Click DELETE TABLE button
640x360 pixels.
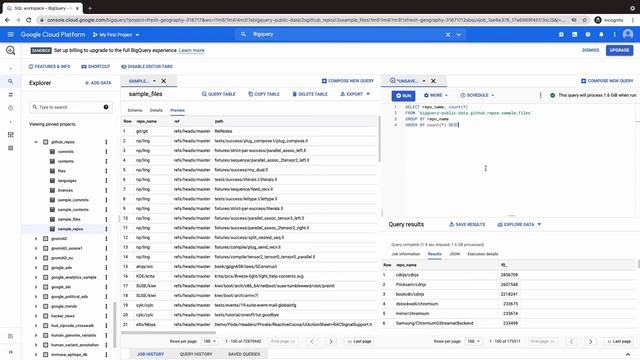[x=310, y=94]
